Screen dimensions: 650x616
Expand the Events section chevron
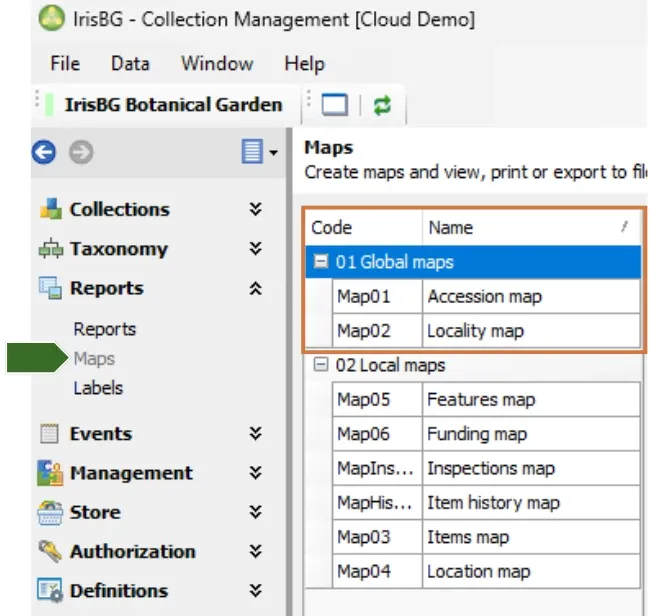256,434
